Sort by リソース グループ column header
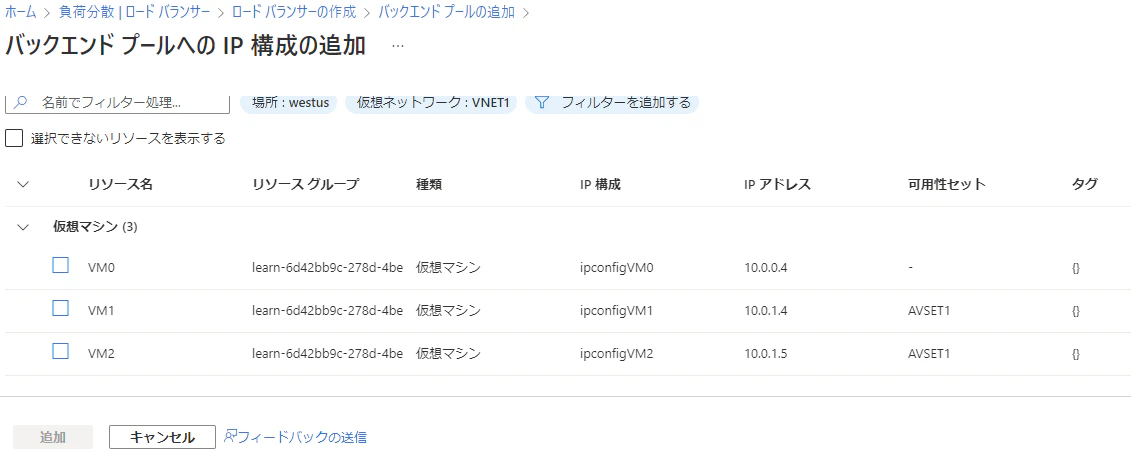The image size is (1131, 460). 305,185
